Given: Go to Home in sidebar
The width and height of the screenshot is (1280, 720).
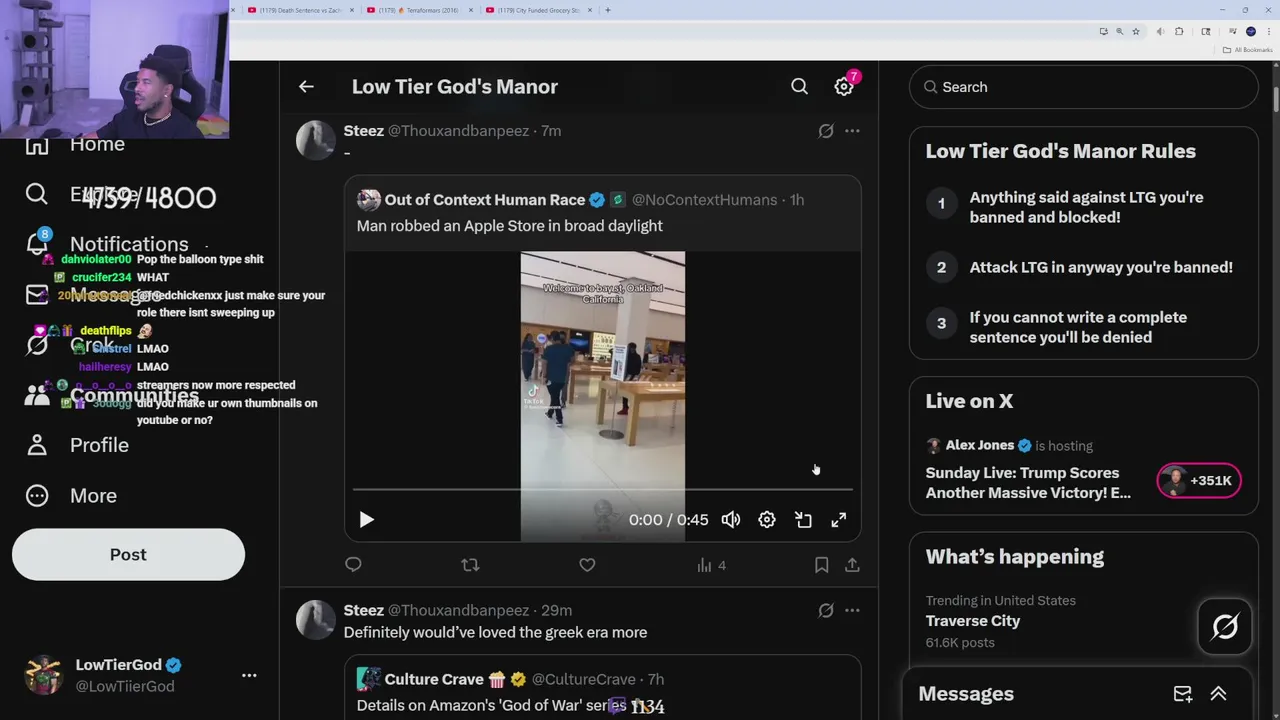Looking at the screenshot, I should (x=97, y=144).
